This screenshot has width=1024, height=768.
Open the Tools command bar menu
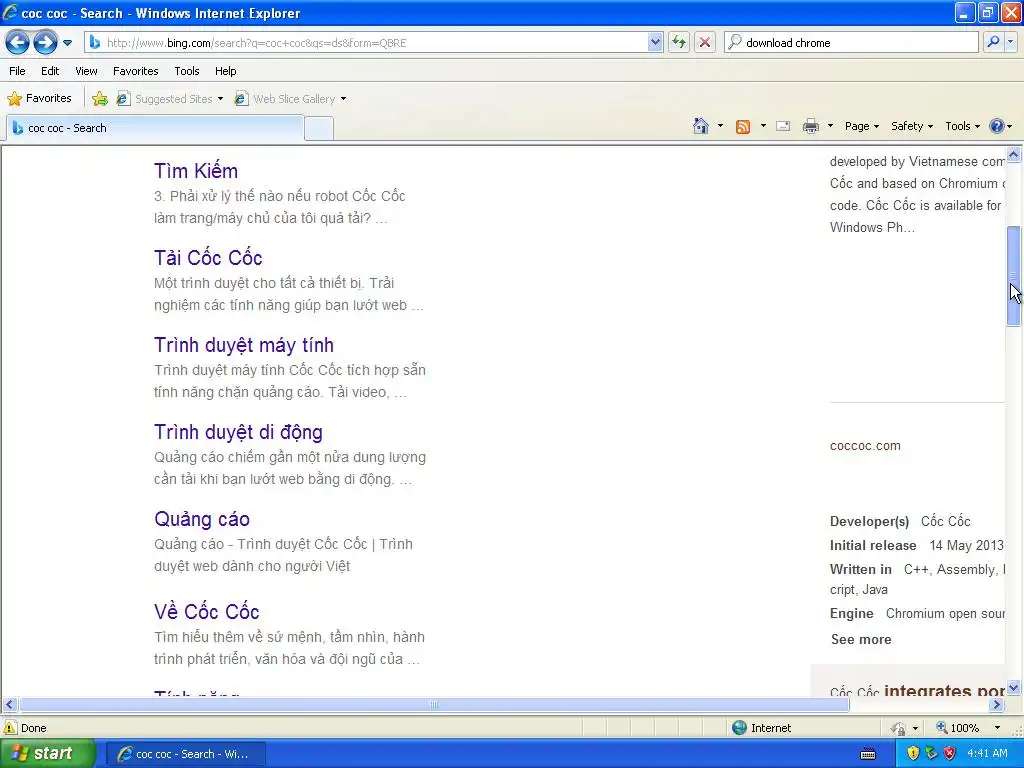tap(962, 126)
